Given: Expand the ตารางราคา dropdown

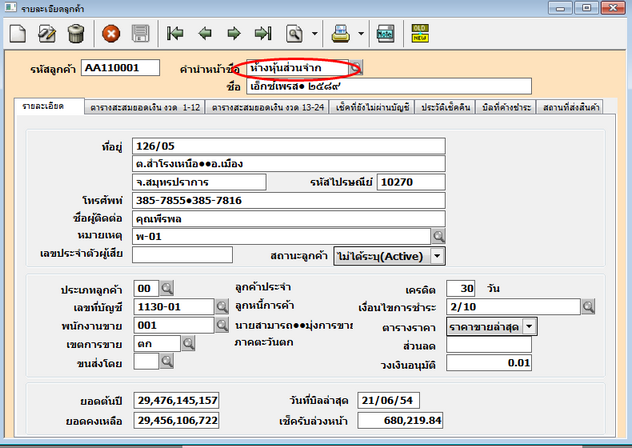Looking at the screenshot, I should (530, 325).
